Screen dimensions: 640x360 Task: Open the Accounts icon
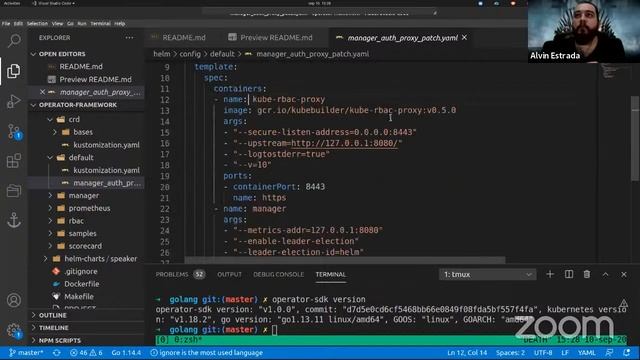click(14, 300)
